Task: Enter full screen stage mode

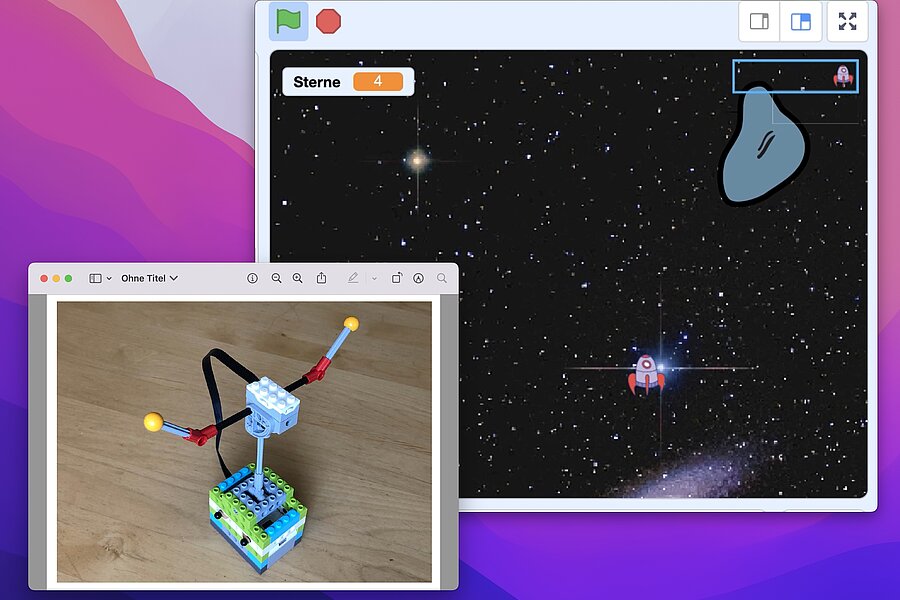Action: coord(847,22)
